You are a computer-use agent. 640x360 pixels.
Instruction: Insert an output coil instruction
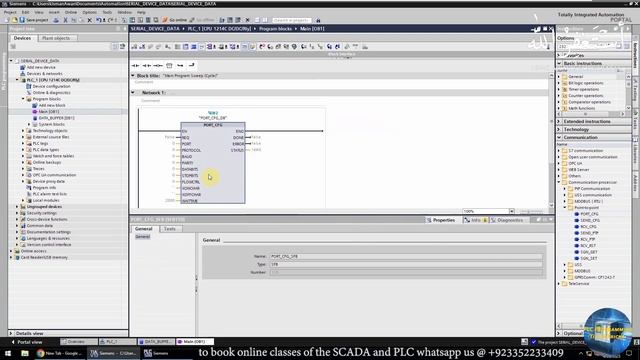click(158, 65)
